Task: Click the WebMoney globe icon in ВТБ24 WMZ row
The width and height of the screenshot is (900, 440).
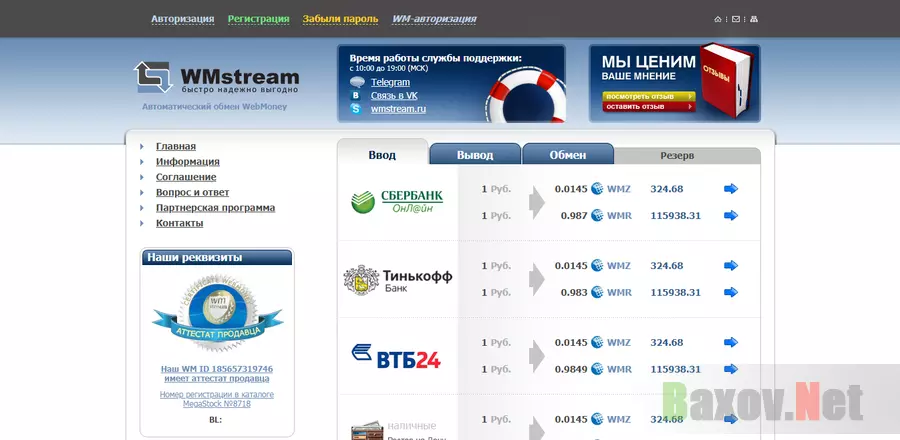Action: click(598, 342)
